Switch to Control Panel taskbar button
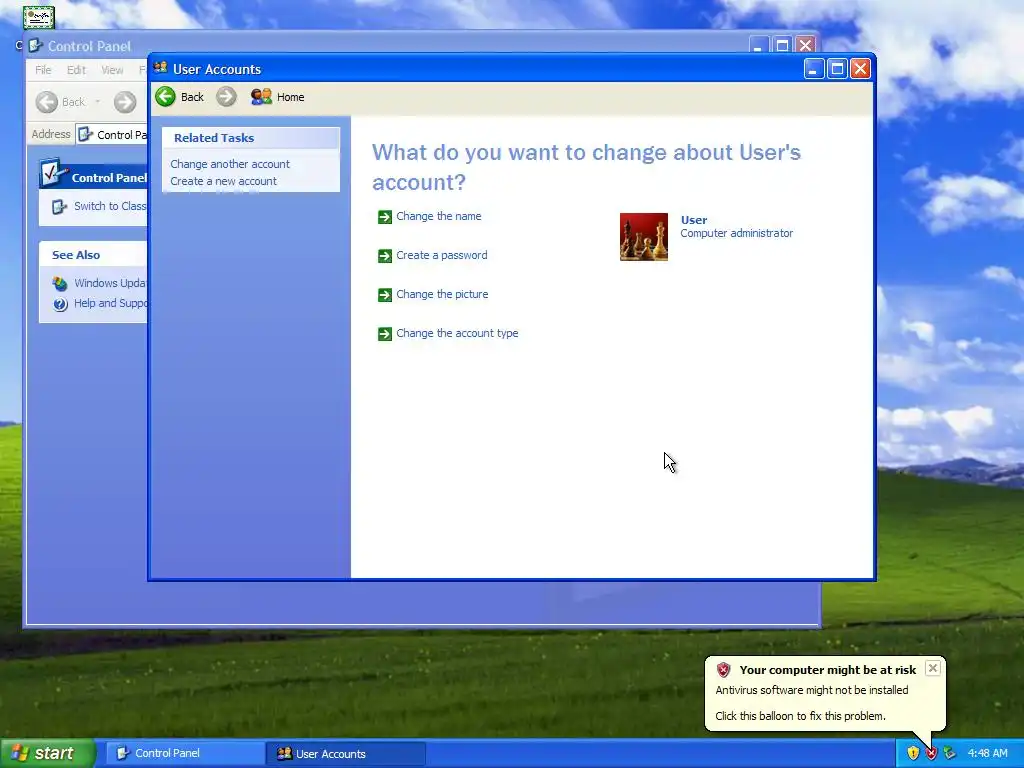The image size is (1024, 768). [184, 753]
